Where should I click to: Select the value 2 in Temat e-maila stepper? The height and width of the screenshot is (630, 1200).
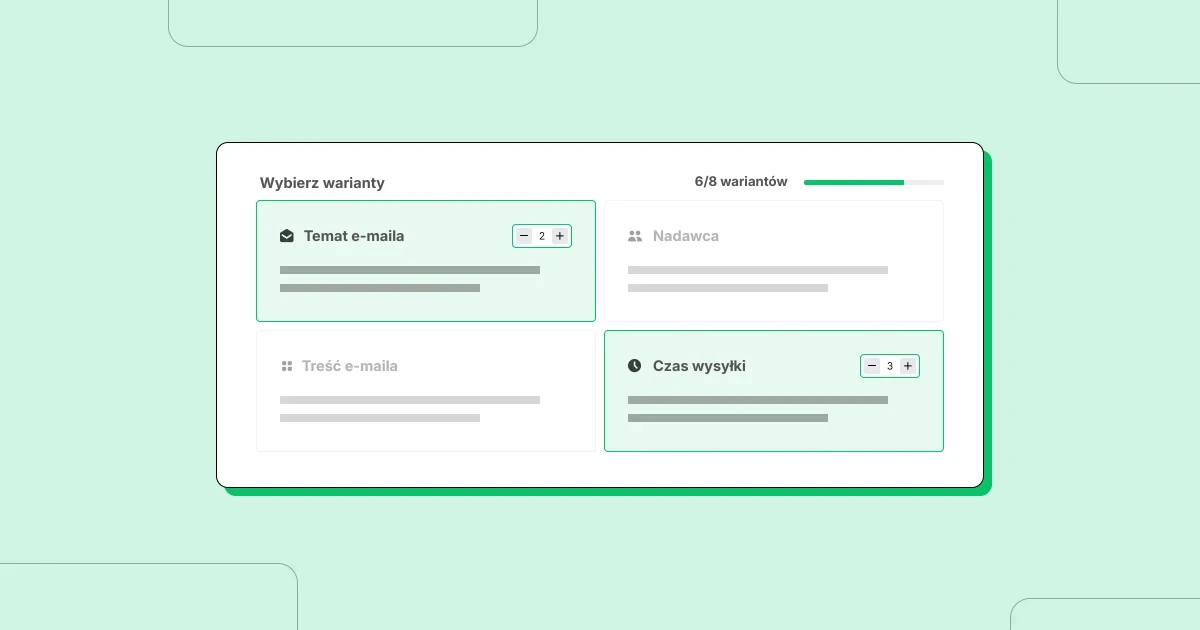tap(542, 236)
